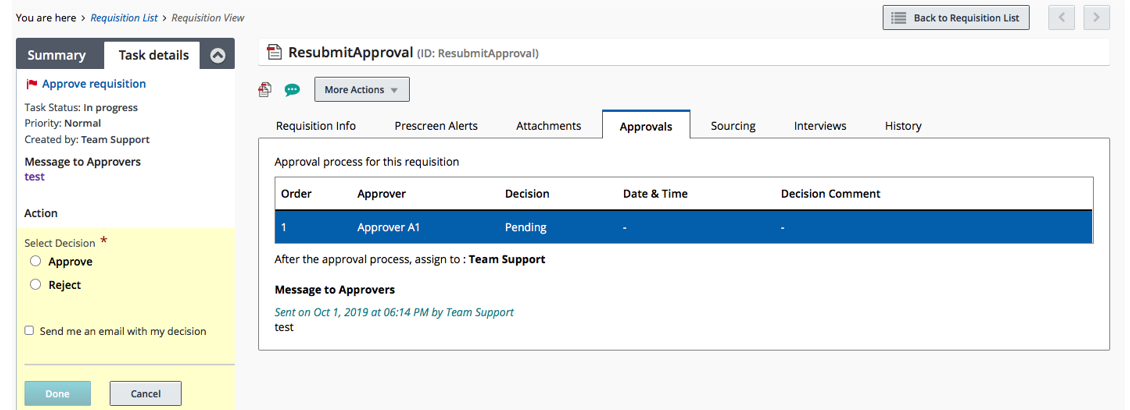Click the Back to Requisition List button

coord(956,18)
